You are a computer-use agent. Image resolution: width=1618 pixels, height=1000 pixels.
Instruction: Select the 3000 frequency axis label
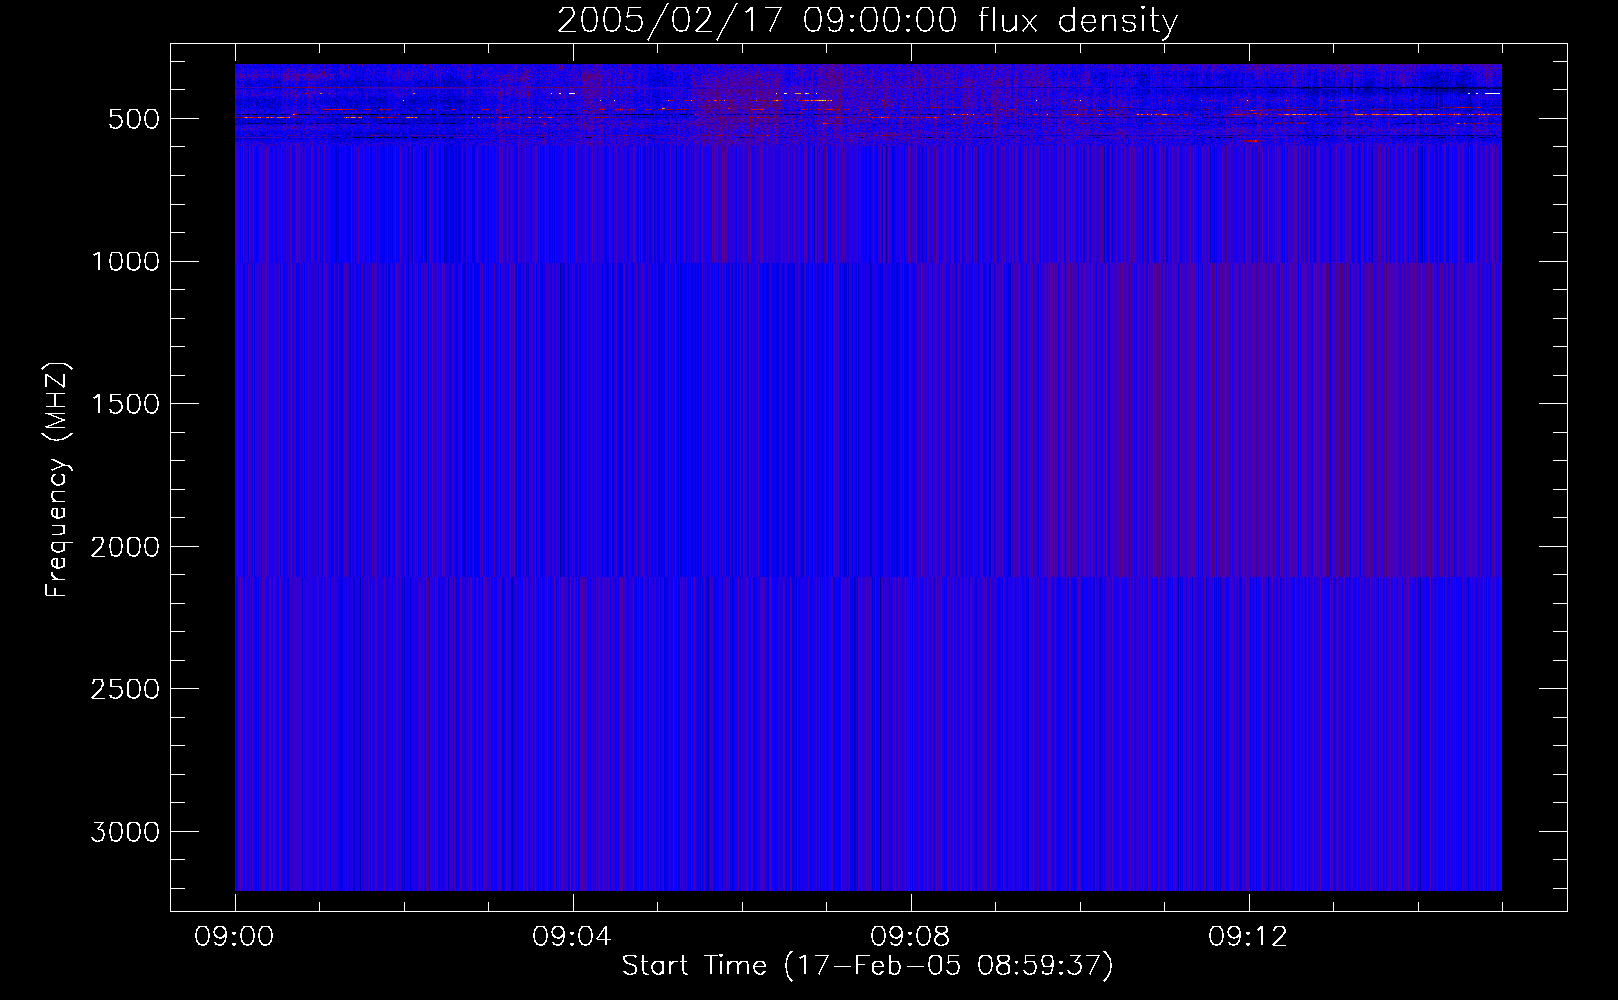[x=125, y=832]
